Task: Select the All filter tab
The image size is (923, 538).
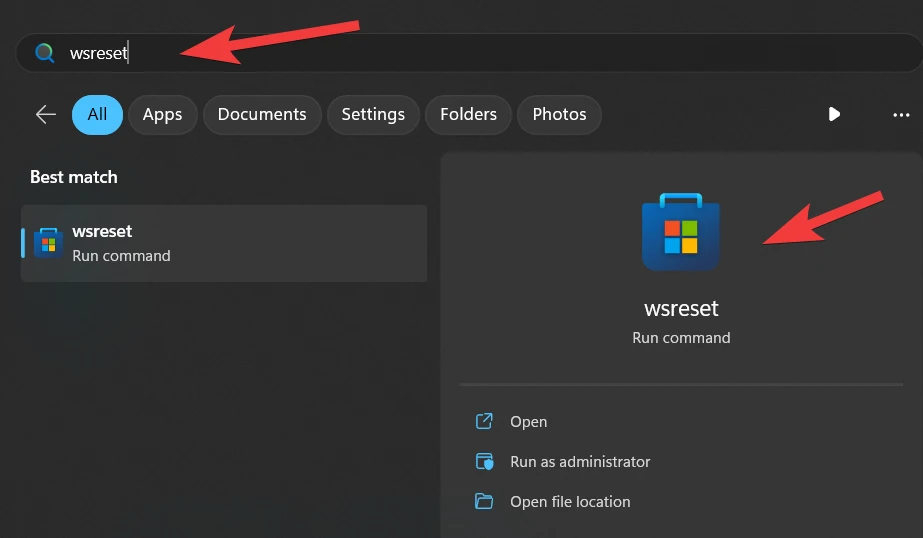Action: [97, 115]
